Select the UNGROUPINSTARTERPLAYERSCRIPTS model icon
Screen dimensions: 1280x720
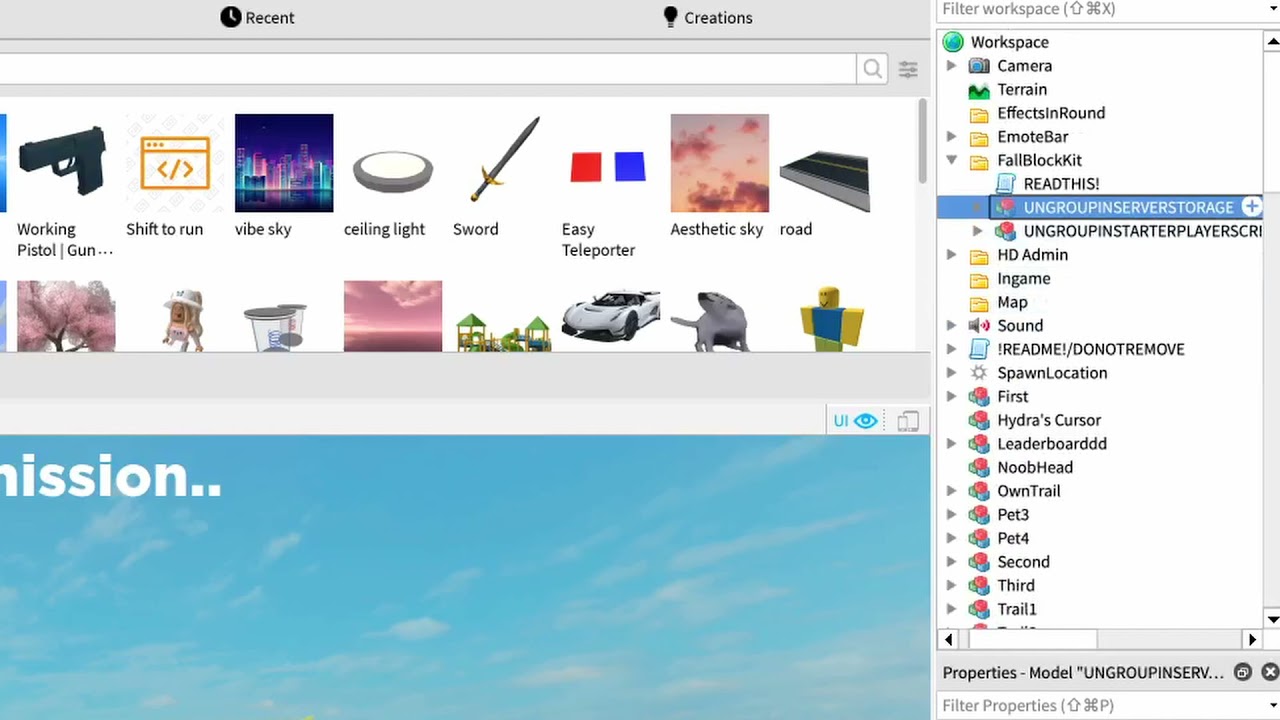(x=1006, y=231)
